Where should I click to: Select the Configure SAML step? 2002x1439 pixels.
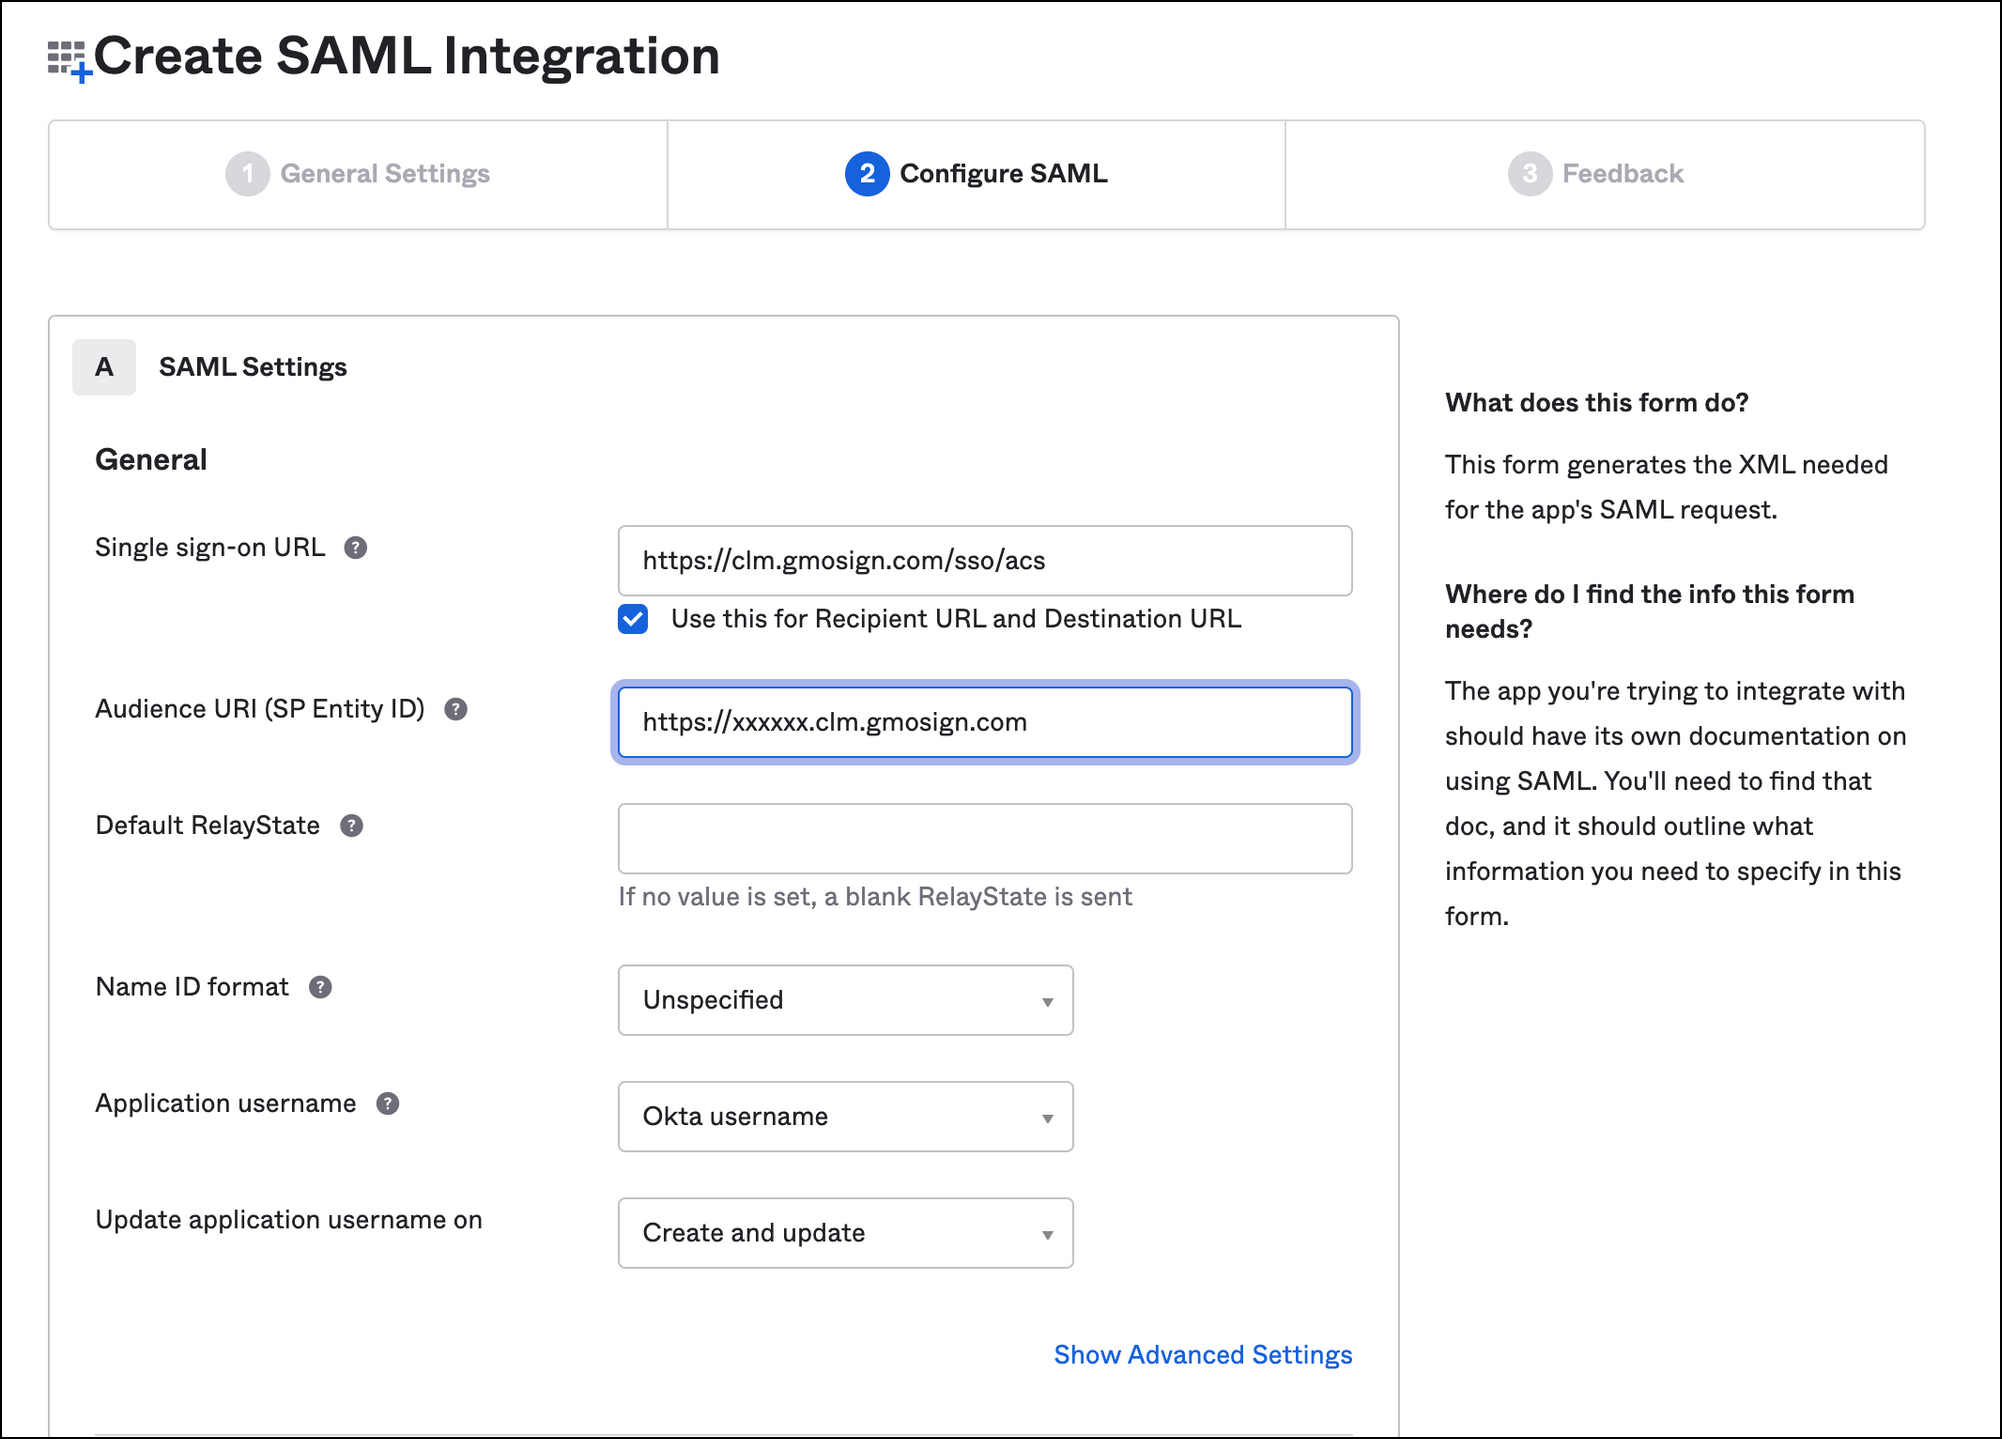[x=976, y=174]
